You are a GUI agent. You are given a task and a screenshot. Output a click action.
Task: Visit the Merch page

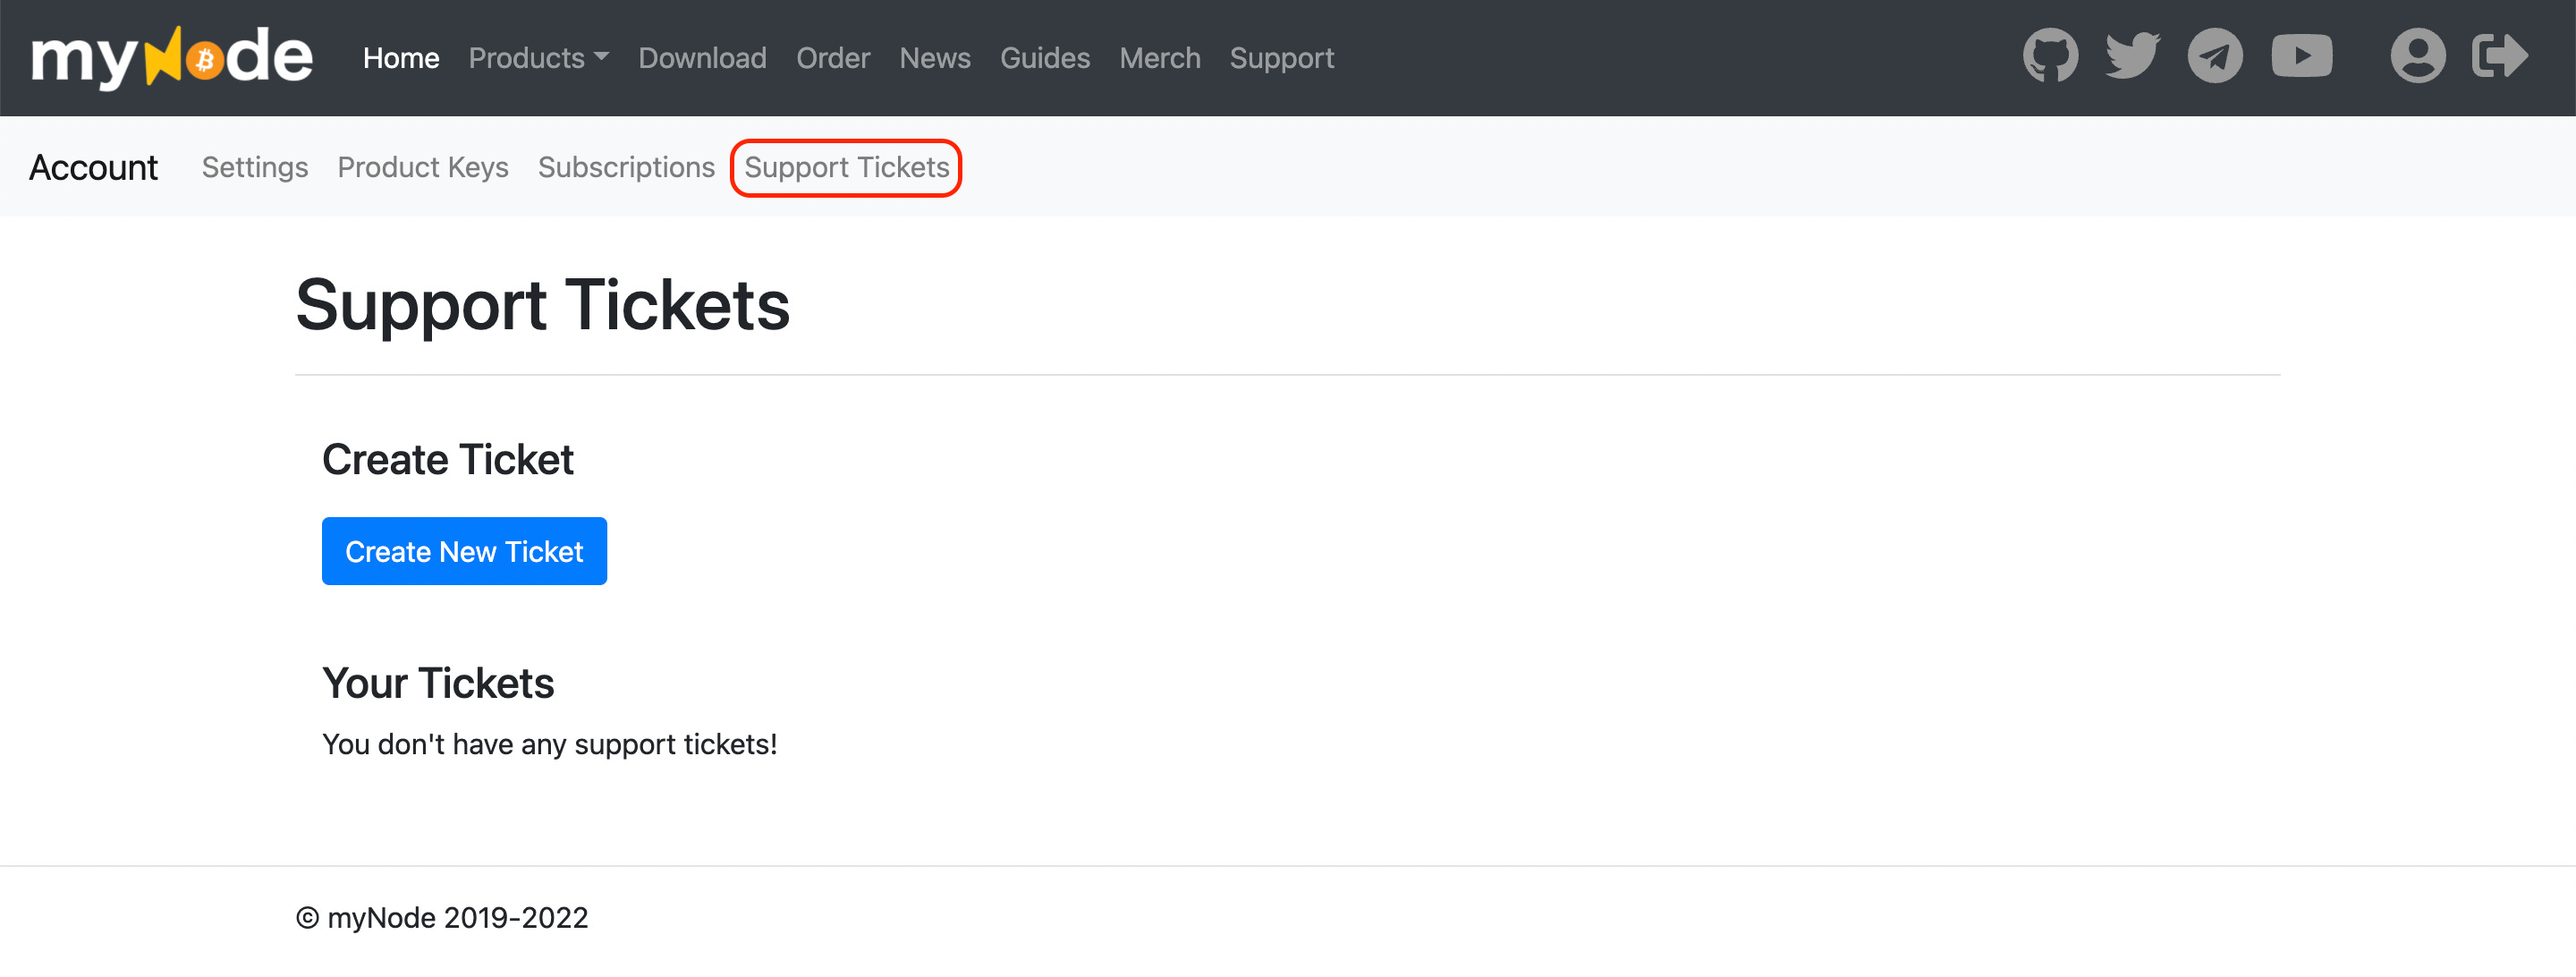point(1159,58)
